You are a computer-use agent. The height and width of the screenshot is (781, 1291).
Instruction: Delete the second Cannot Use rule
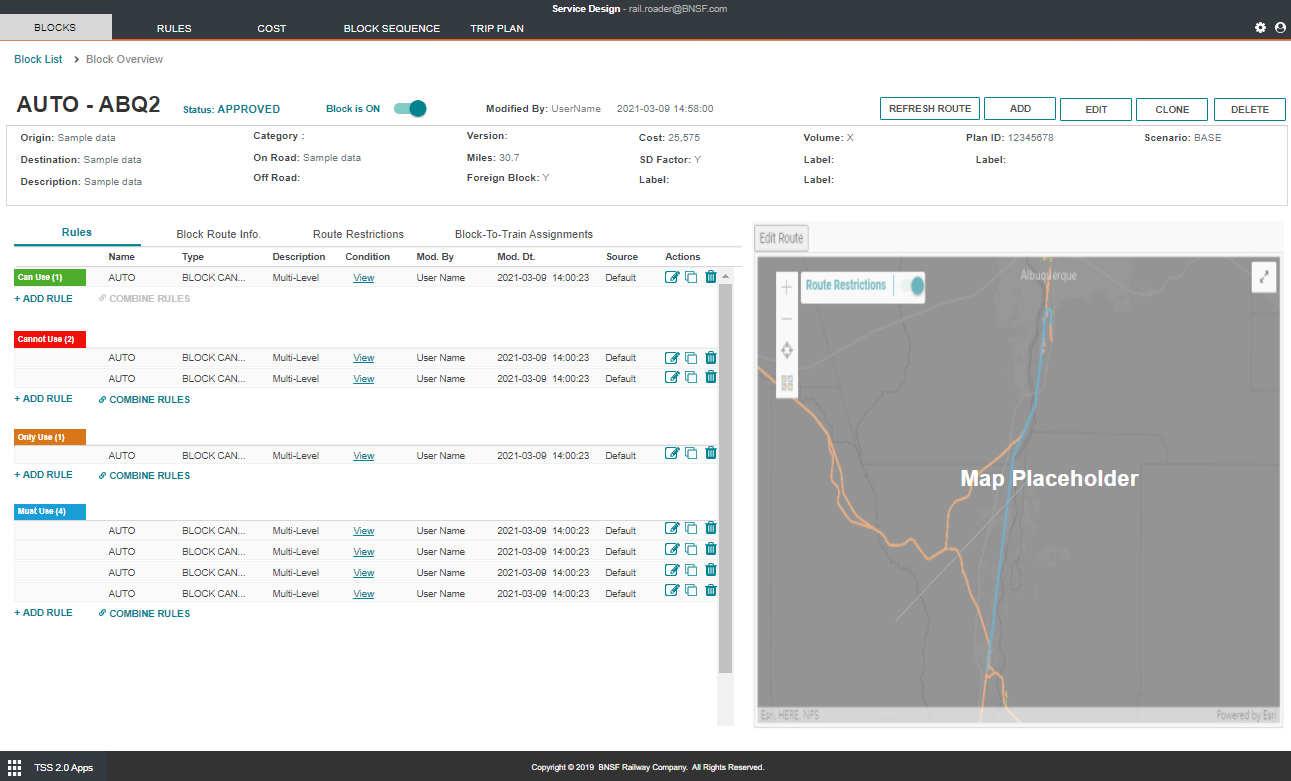click(x=711, y=377)
